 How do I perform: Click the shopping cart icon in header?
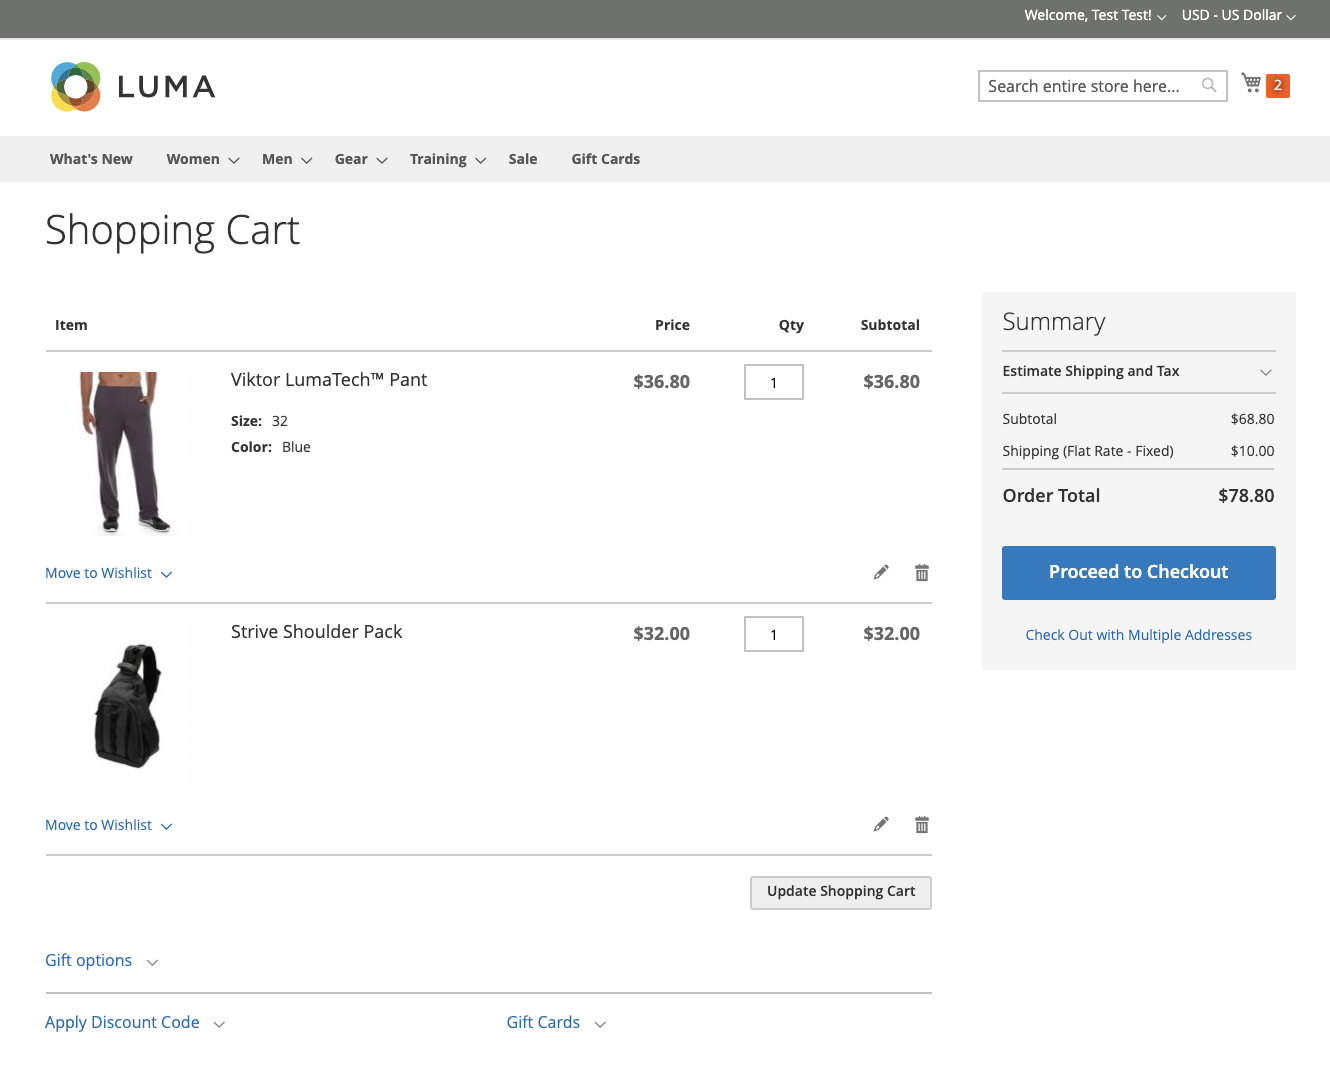[1251, 83]
